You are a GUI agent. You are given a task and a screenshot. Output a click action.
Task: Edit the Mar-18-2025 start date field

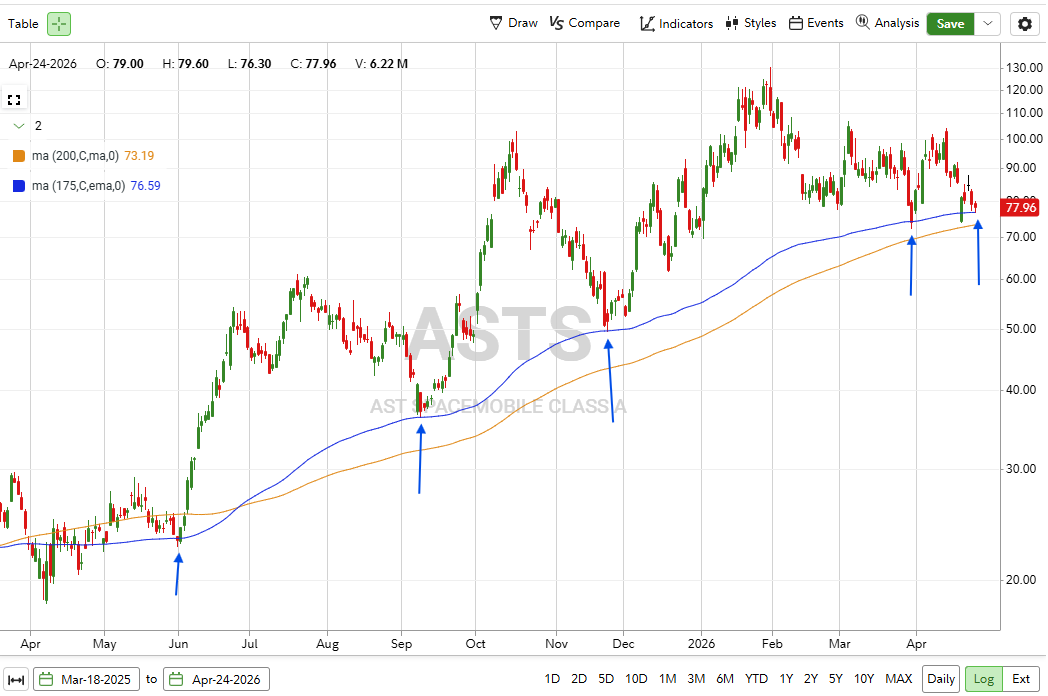point(87,679)
